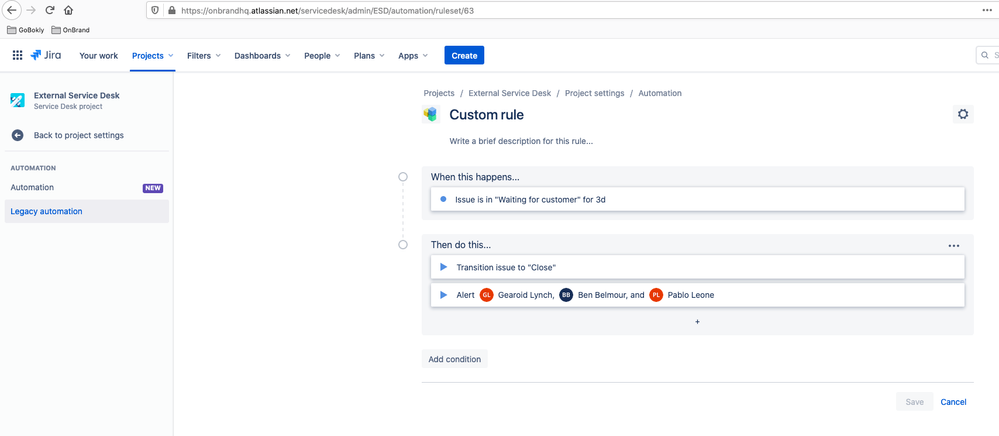Edit the Custom rule title

487,115
